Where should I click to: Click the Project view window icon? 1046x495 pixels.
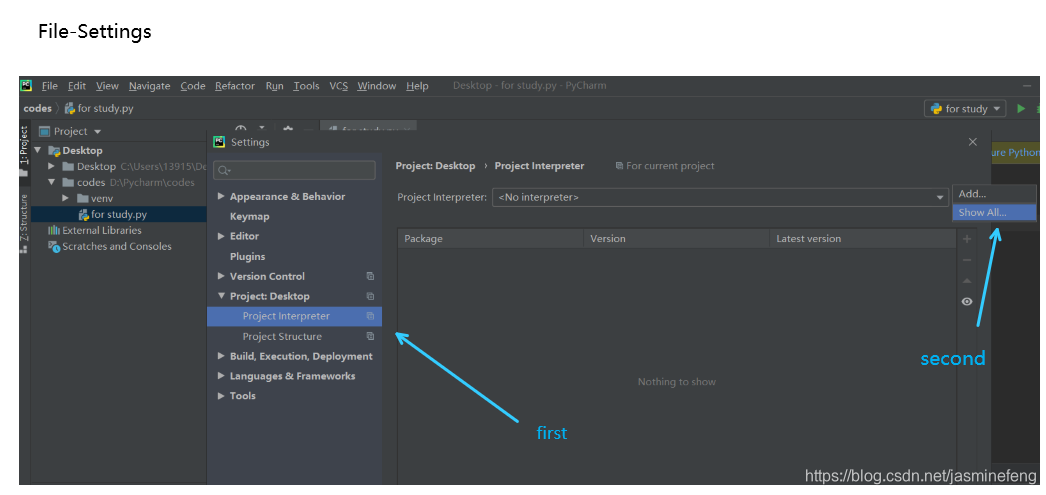coord(45,131)
